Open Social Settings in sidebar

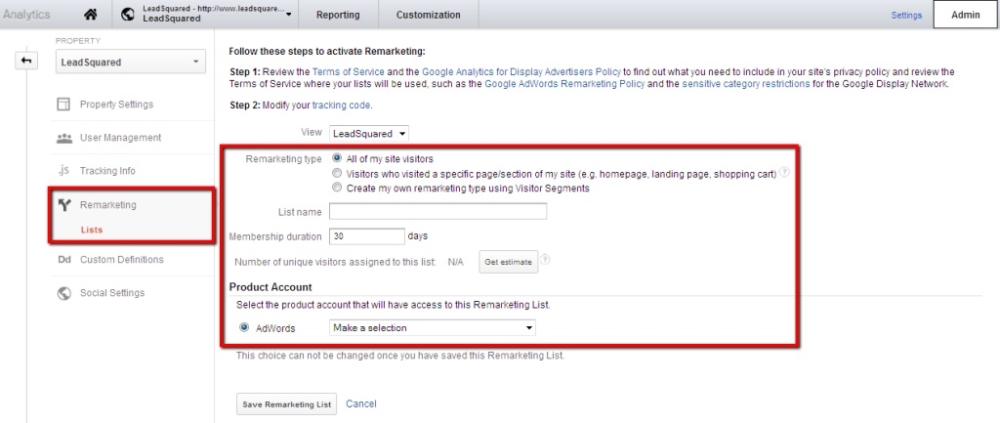[112, 293]
